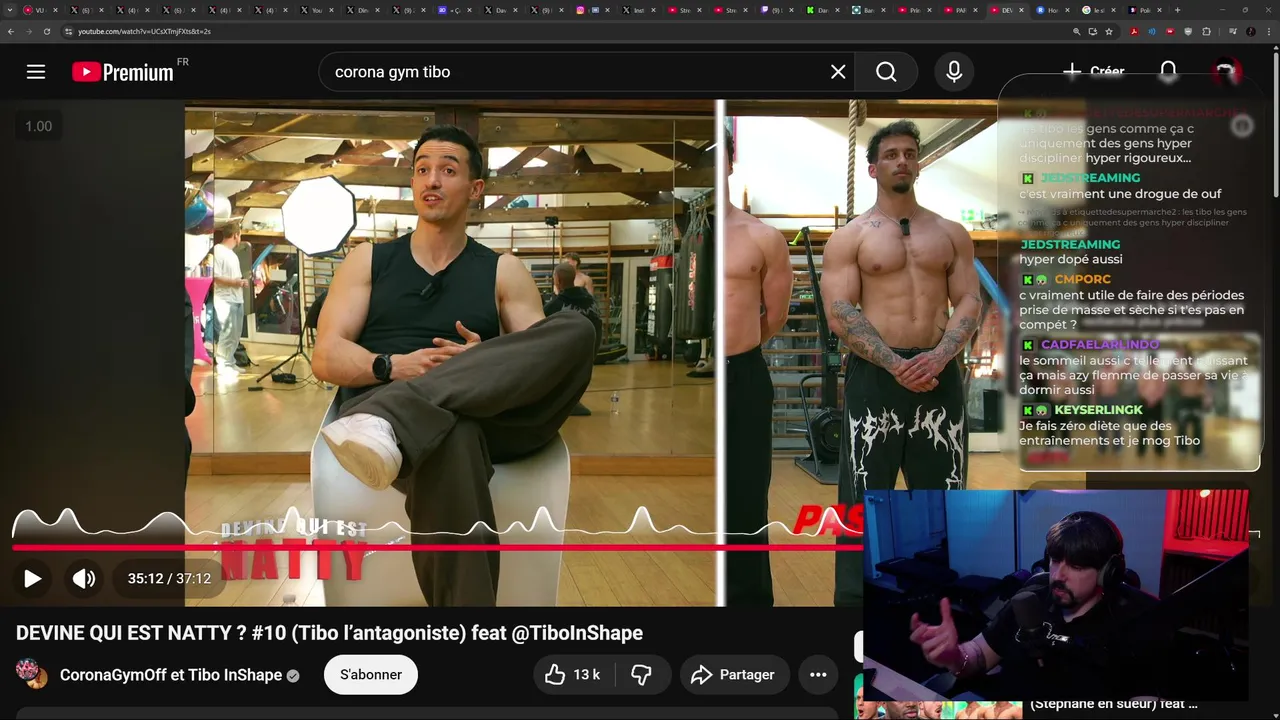Click the youtube.com address bar URL
The height and width of the screenshot is (720, 1280).
144,31
